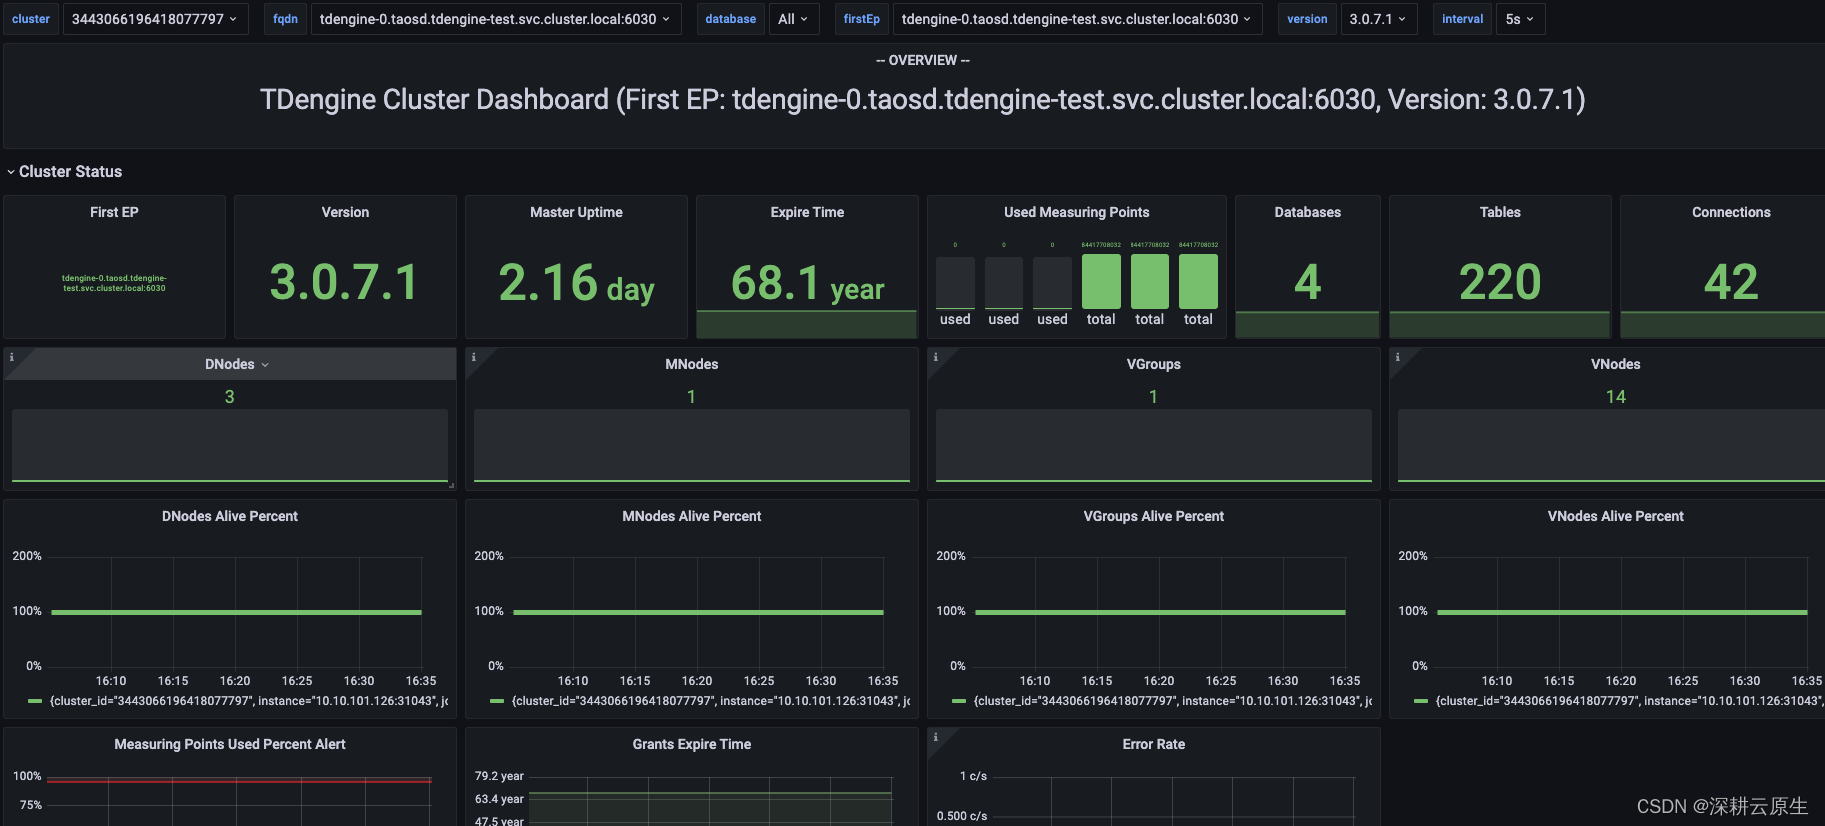Show info icon on VGroups panel
Screen dimensions: 1825x826
pos(935,356)
